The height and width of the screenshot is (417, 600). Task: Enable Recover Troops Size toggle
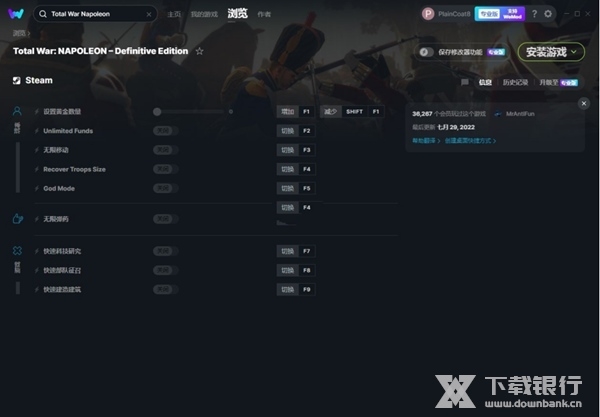166,169
